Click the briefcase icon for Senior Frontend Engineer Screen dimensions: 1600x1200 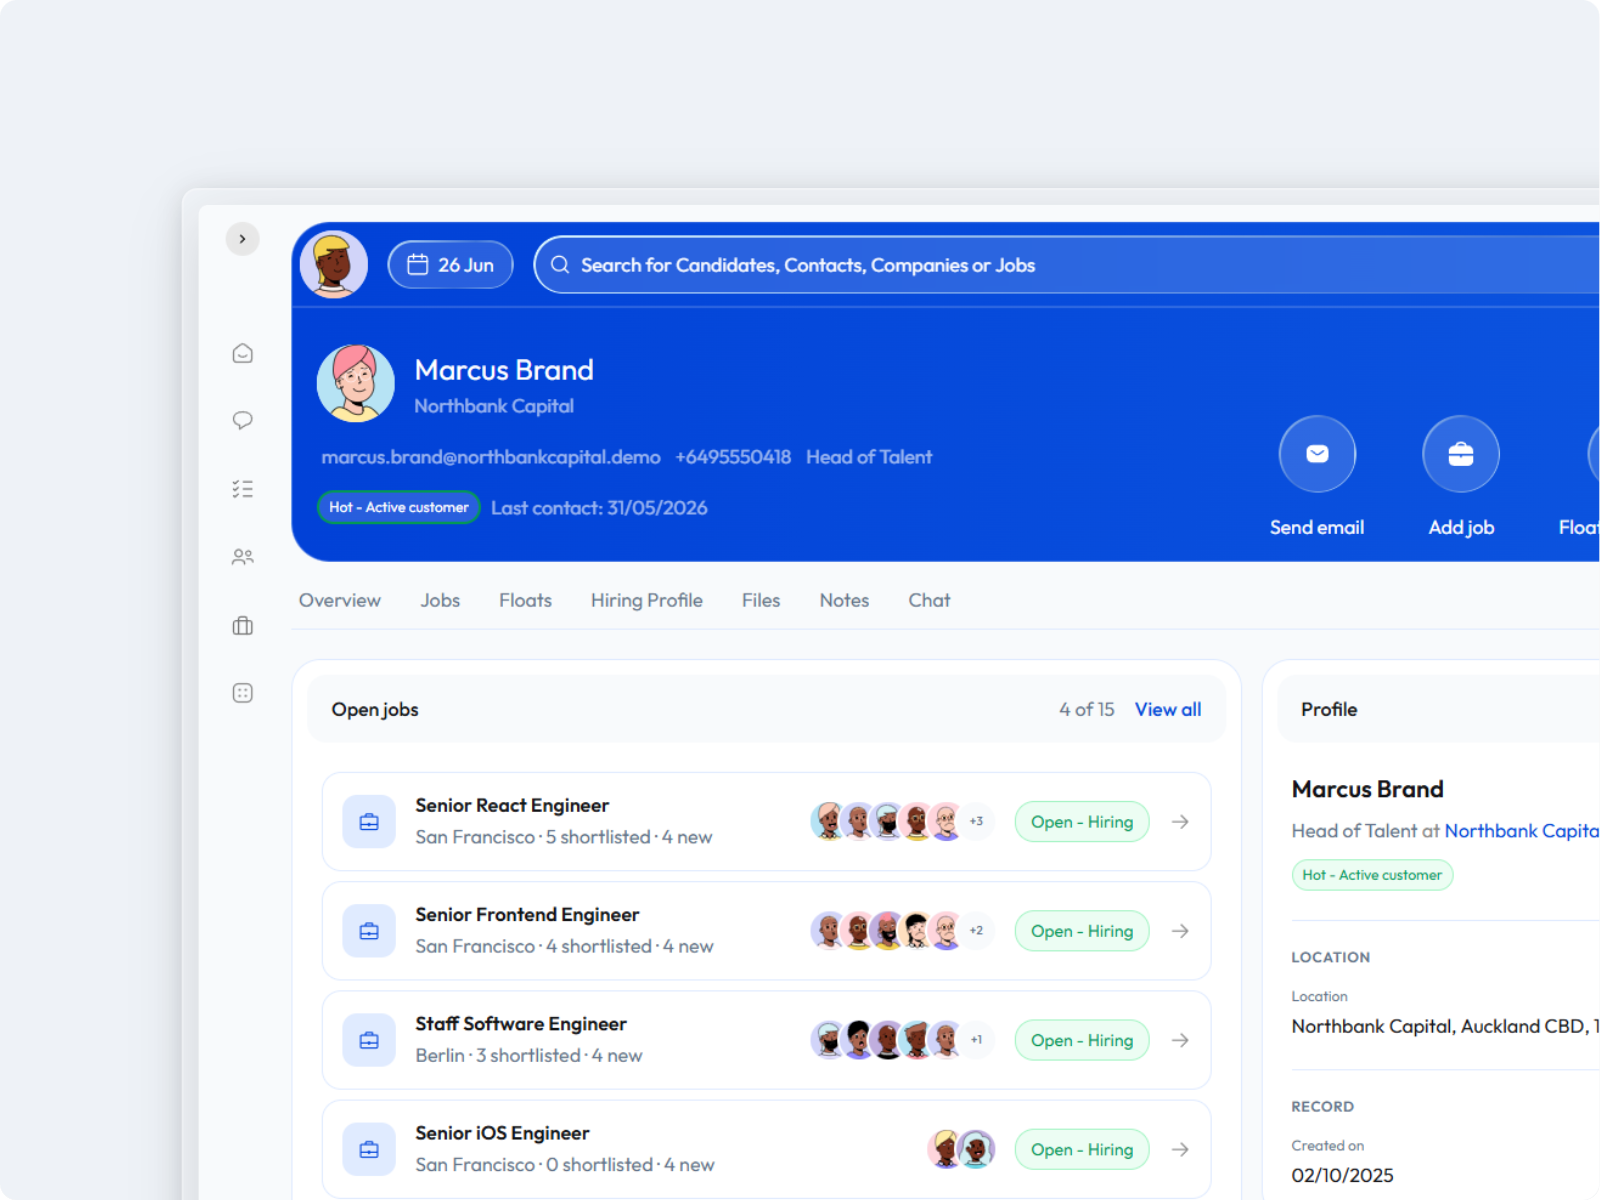[369, 931]
